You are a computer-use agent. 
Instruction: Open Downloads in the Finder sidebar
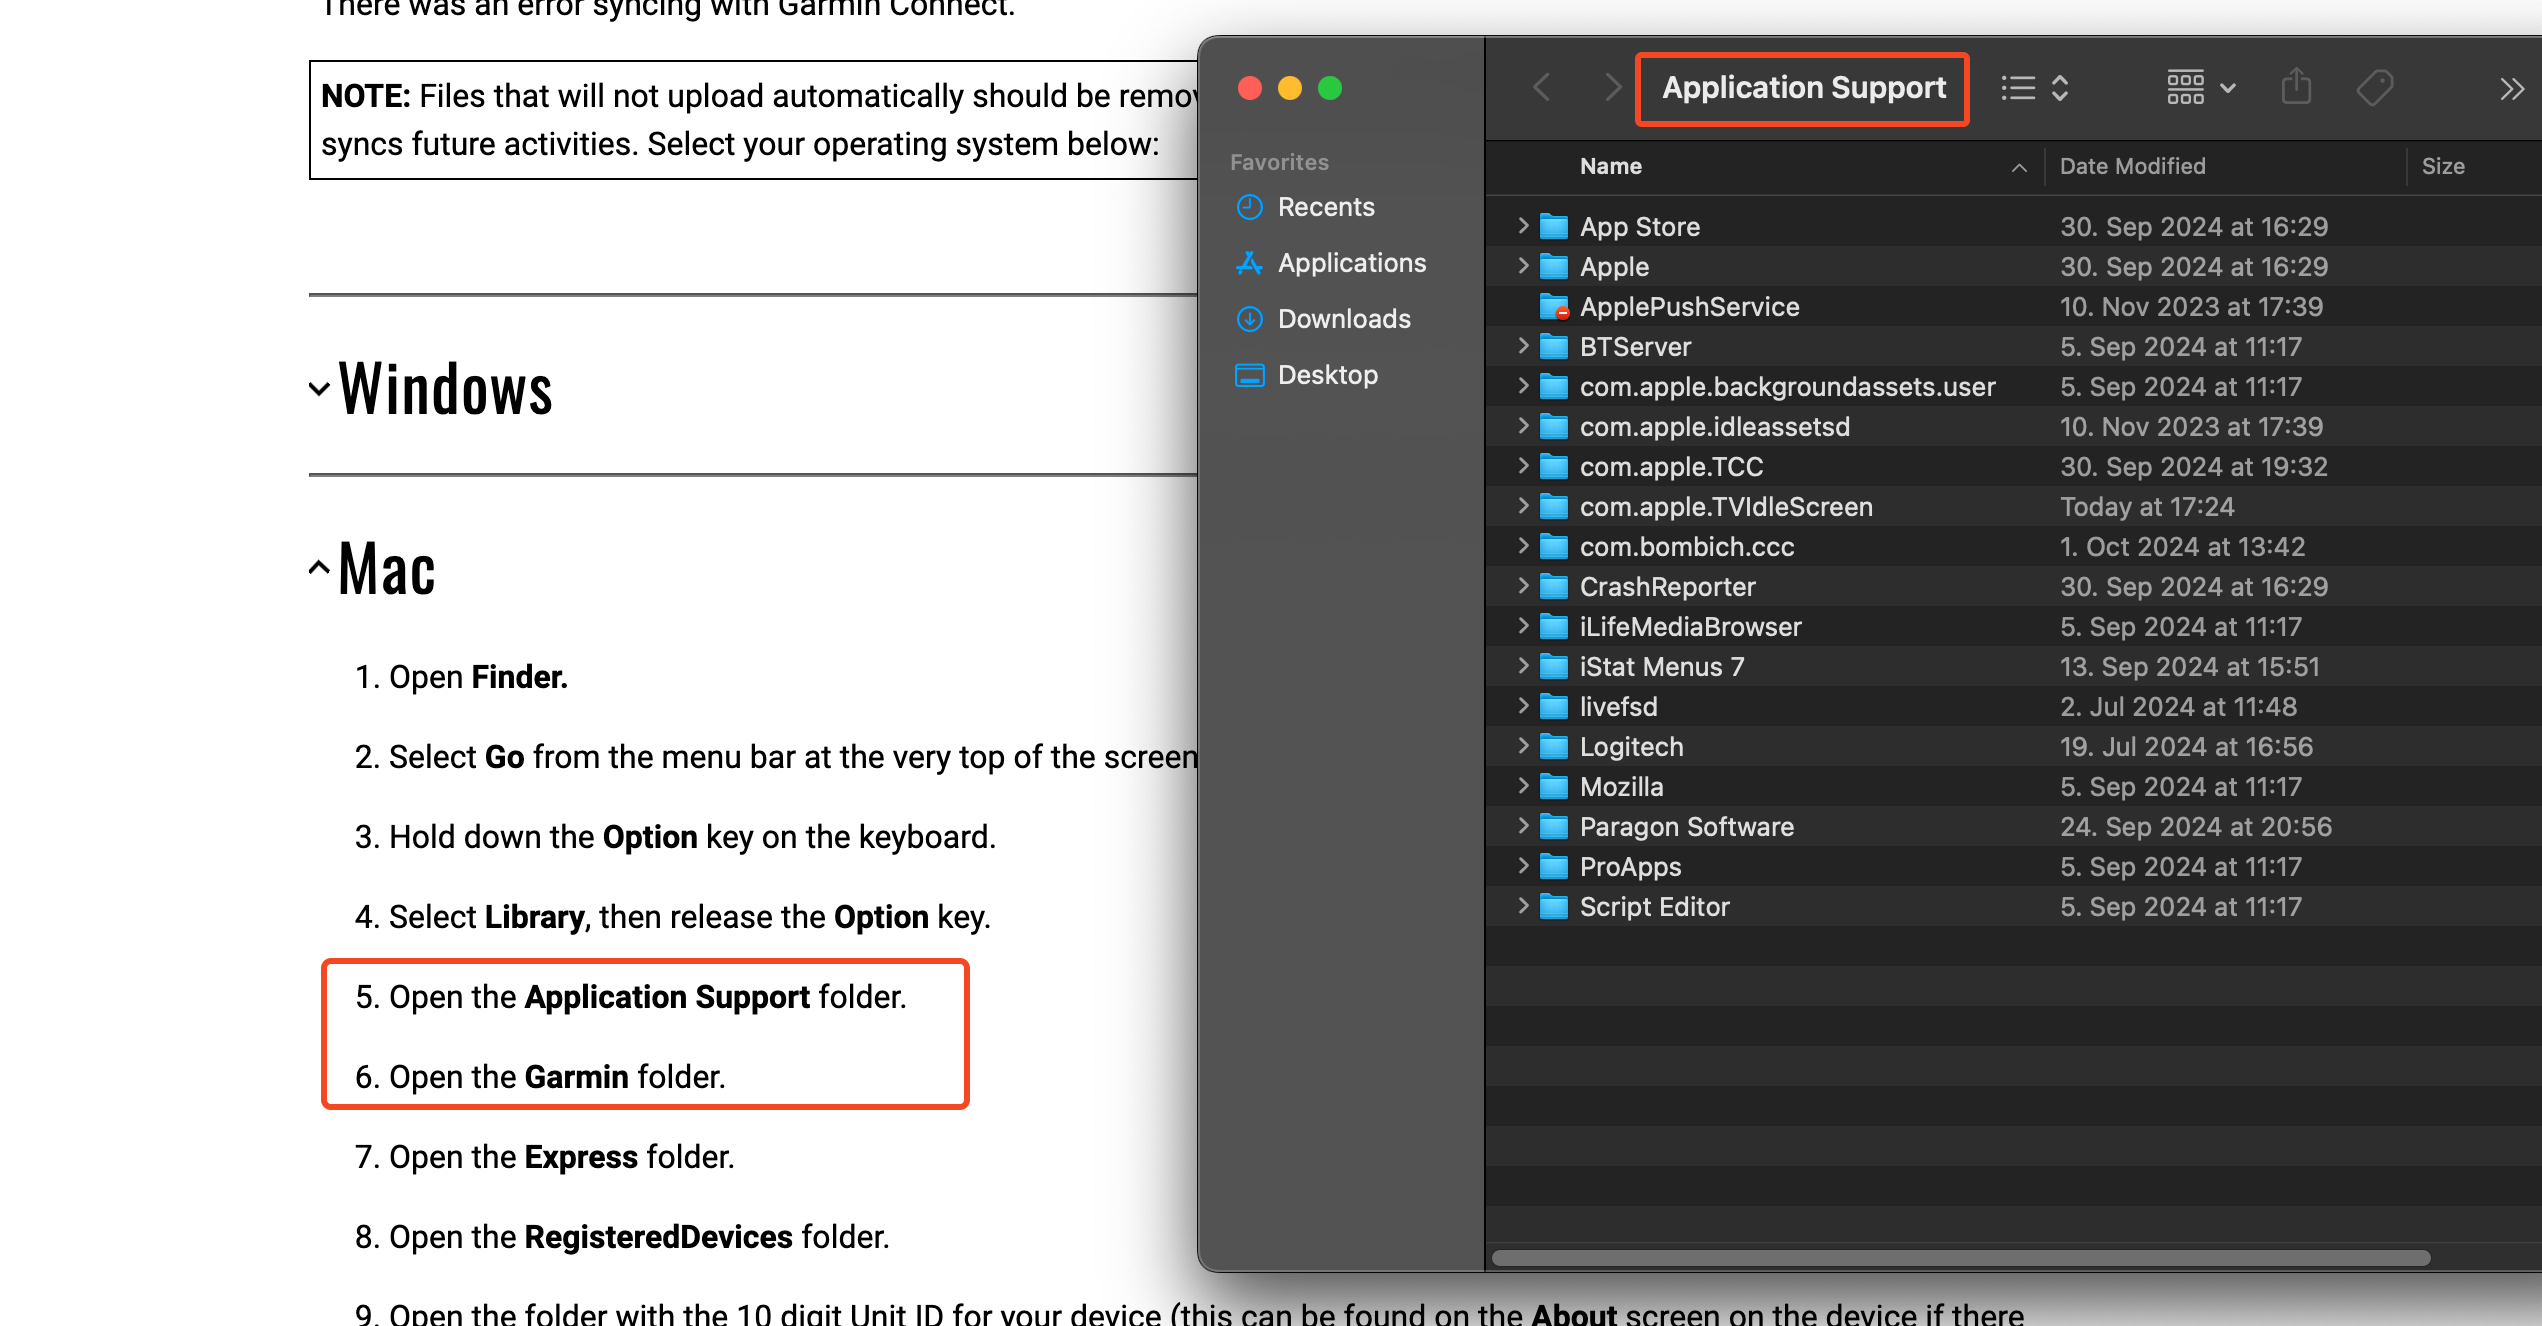(1343, 319)
